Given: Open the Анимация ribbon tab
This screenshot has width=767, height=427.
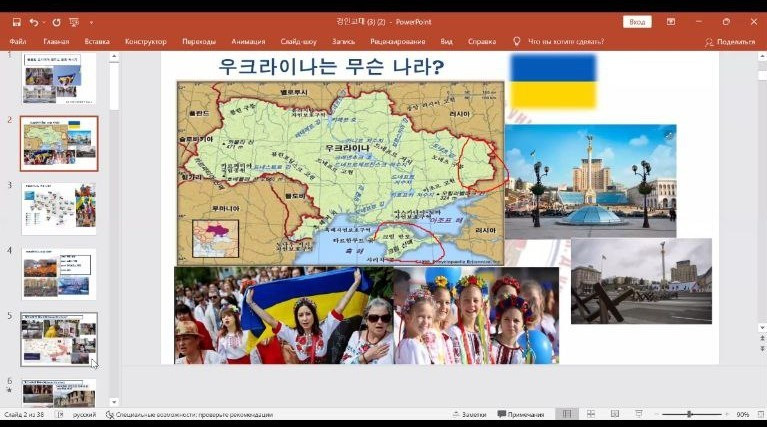Looking at the screenshot, I should point(248,42).
